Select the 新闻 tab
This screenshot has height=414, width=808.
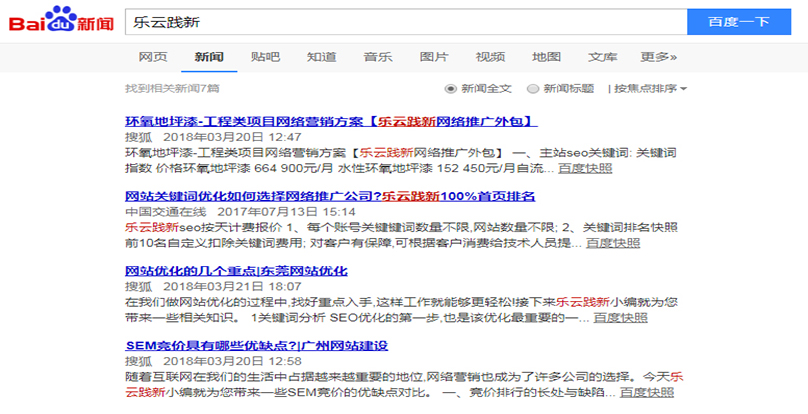pos(209,57)
